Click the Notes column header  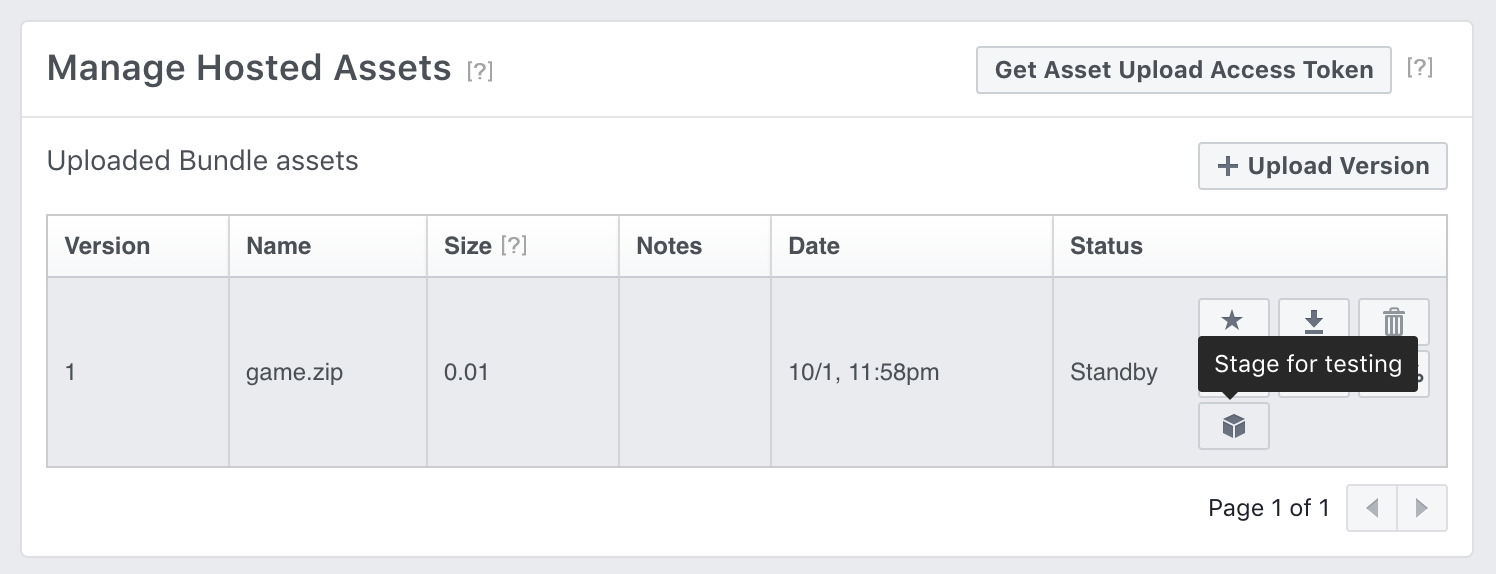pos(669,246)
